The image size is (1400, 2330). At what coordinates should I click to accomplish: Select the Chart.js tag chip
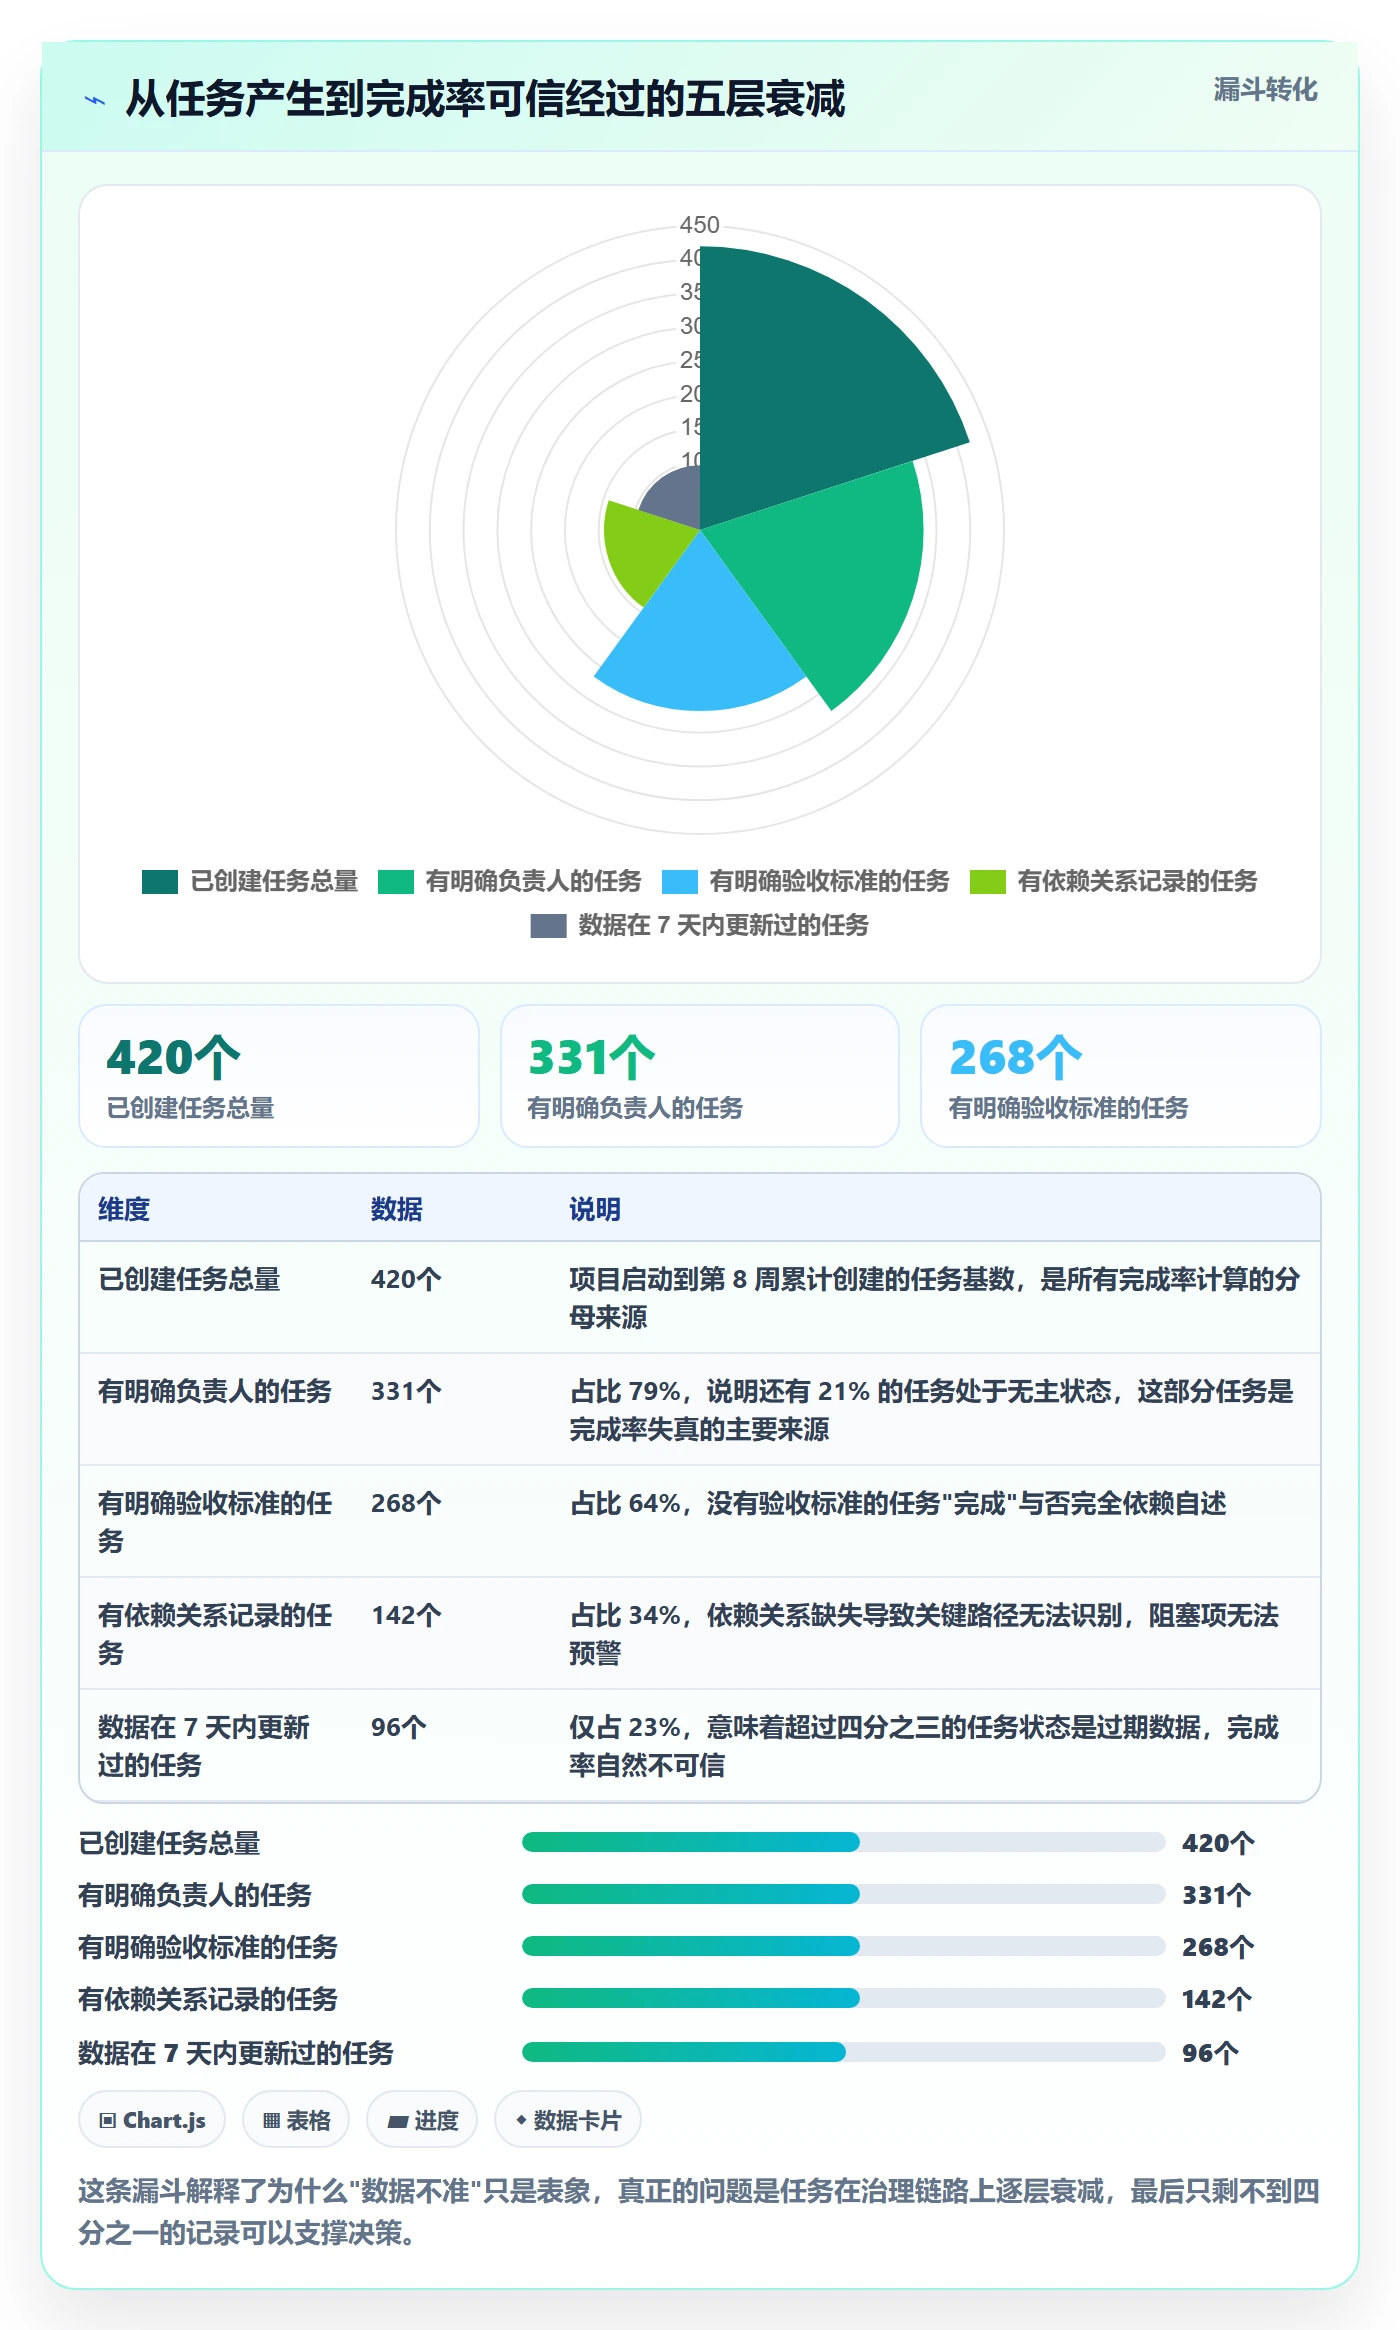pyautogui.click(x=152, y=2120)
